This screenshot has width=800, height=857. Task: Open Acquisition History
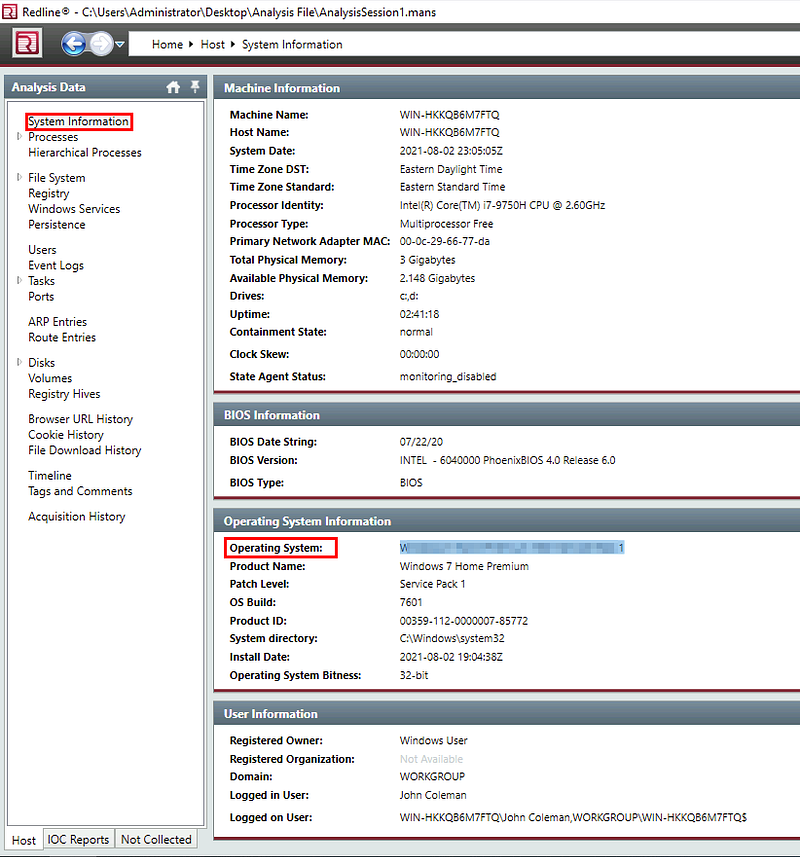77,517
